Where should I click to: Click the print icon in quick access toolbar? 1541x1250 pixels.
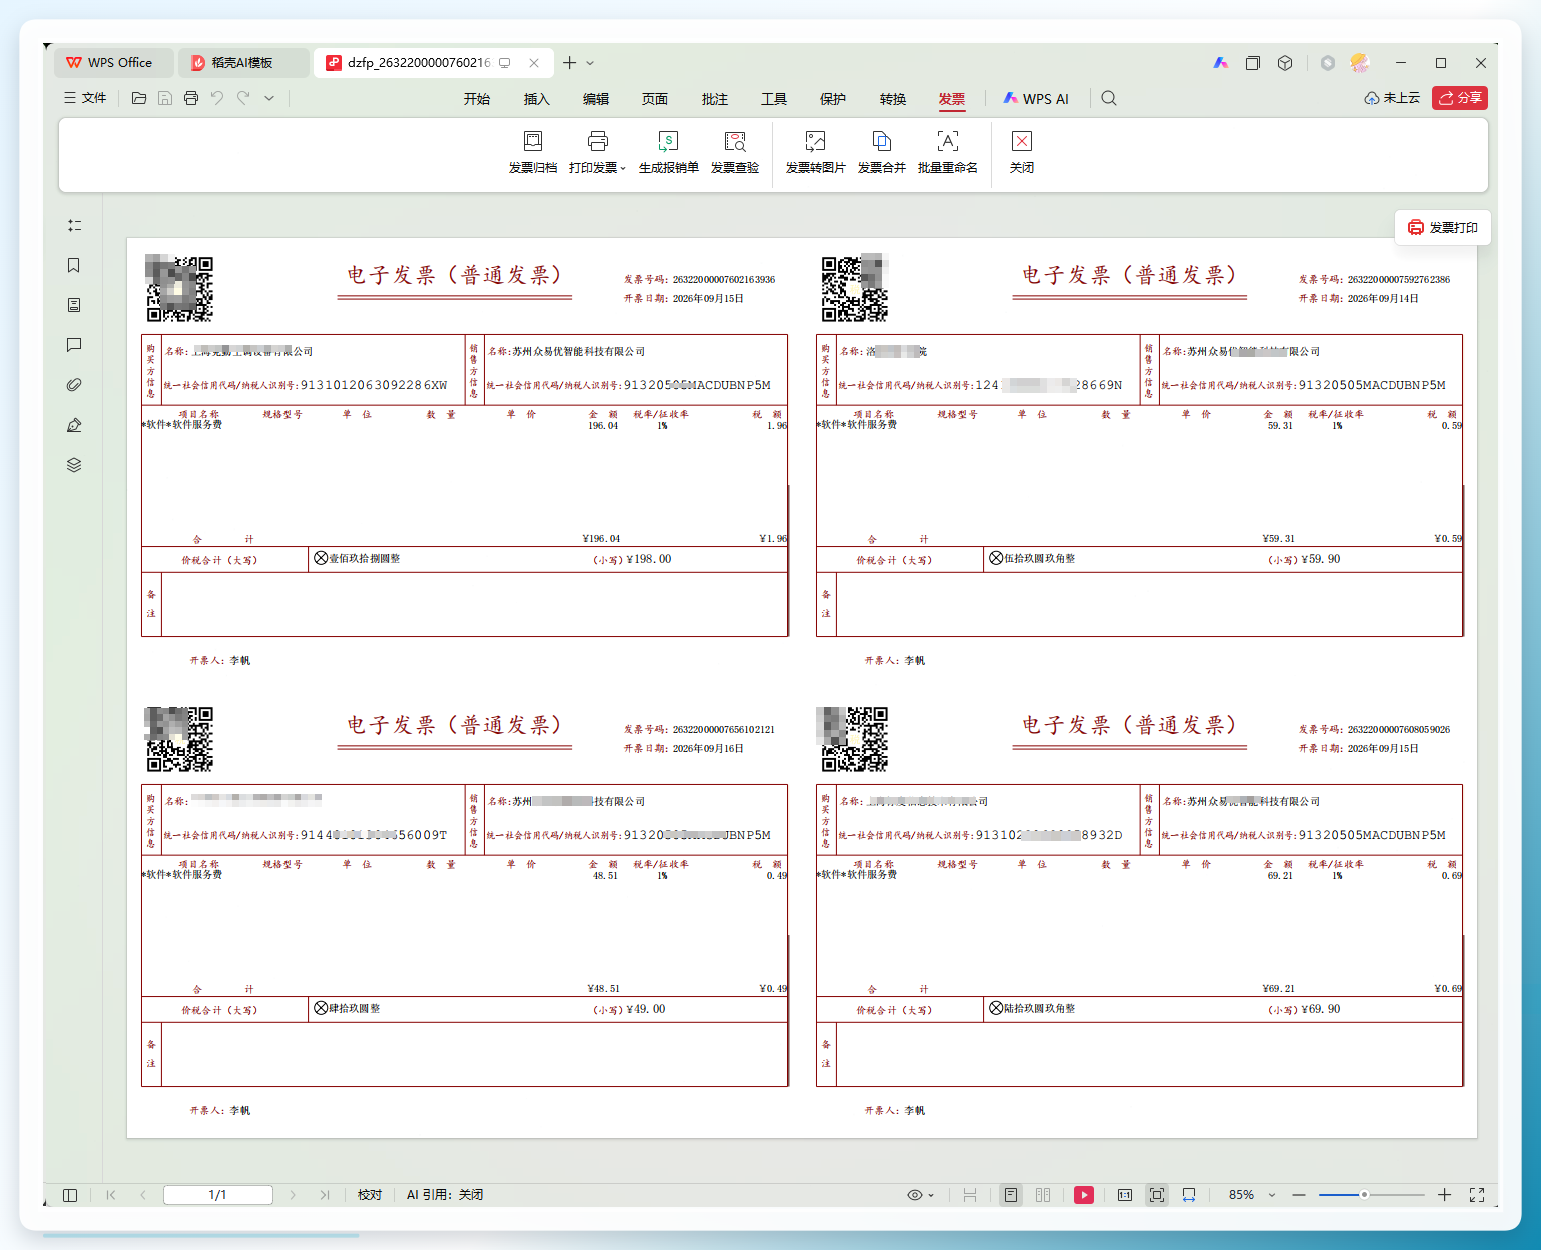[x=191, y=98]
